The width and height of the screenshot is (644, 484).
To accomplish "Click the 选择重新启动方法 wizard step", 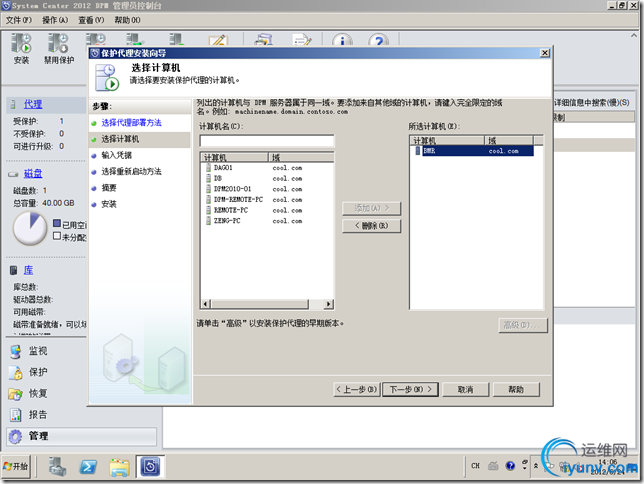I will pyautogui.click(x=131, y=171).
